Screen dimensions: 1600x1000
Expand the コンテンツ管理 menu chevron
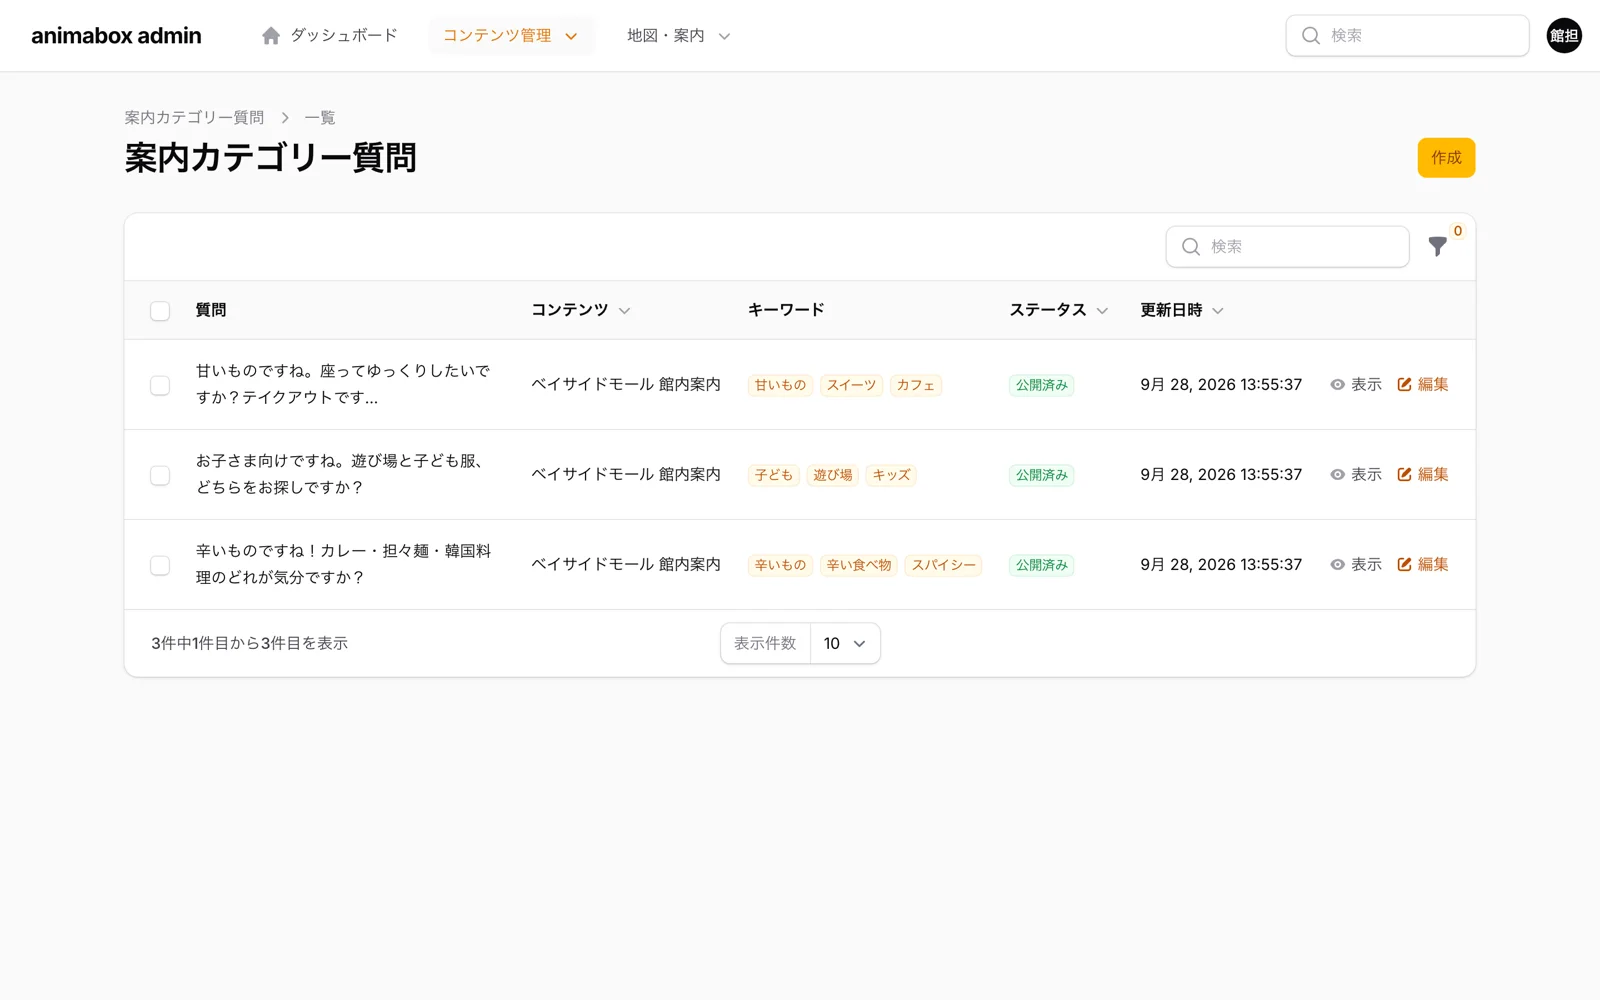click(571, 36)
